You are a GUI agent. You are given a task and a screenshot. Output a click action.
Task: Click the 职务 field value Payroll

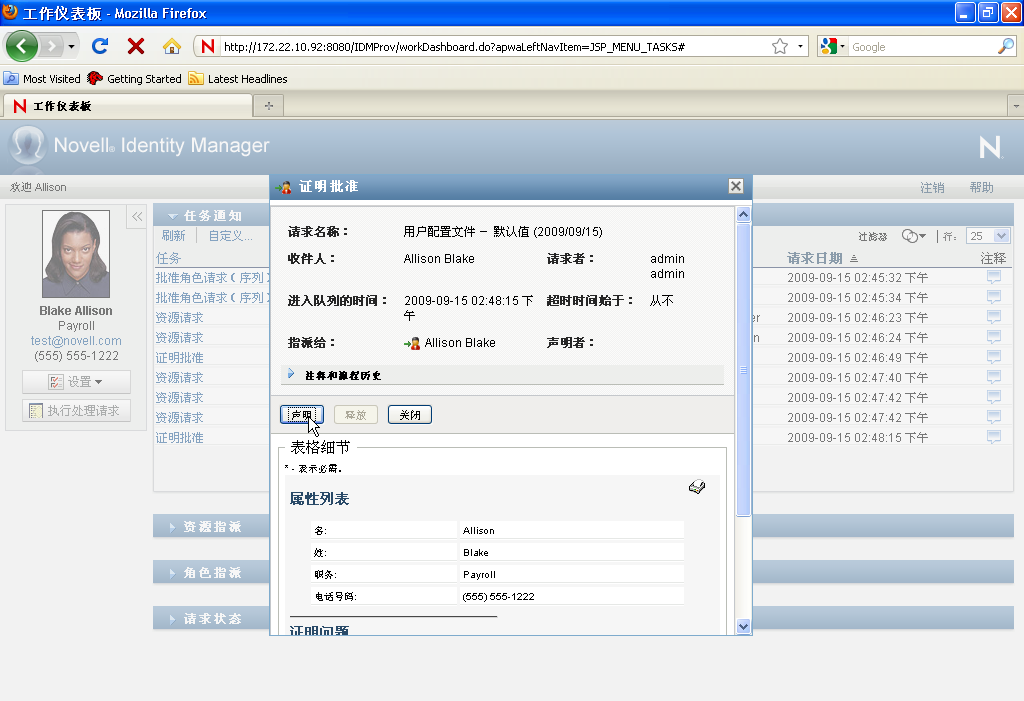tap(479, 574)
